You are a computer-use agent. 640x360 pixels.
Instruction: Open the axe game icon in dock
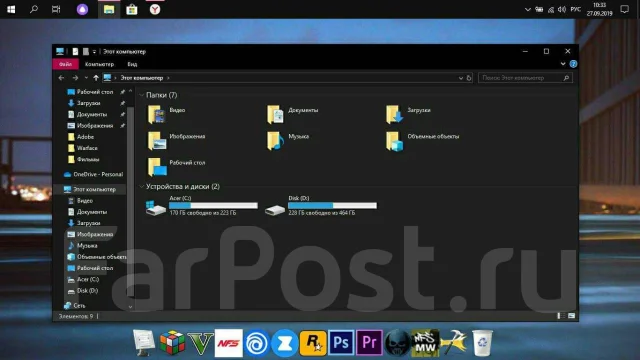(453, 342)
